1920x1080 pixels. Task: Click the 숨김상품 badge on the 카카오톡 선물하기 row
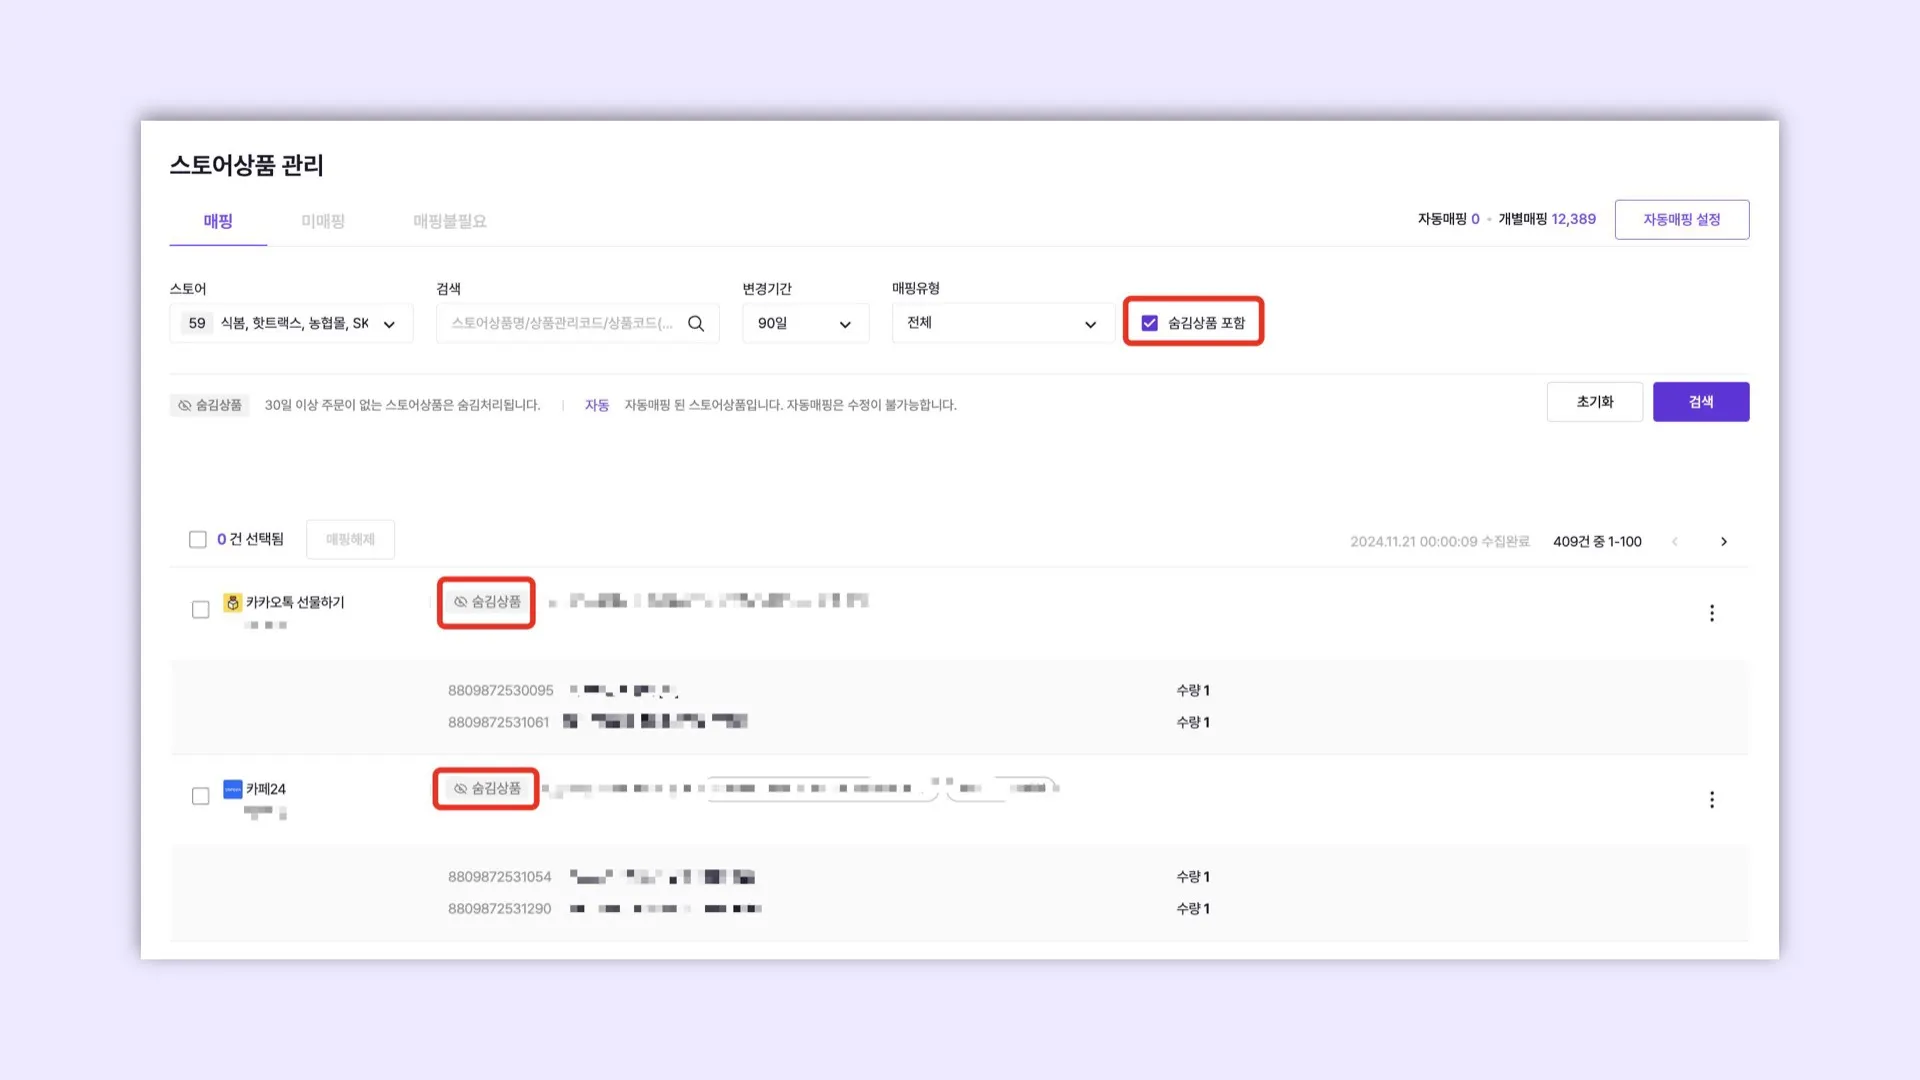coord(487,602)
